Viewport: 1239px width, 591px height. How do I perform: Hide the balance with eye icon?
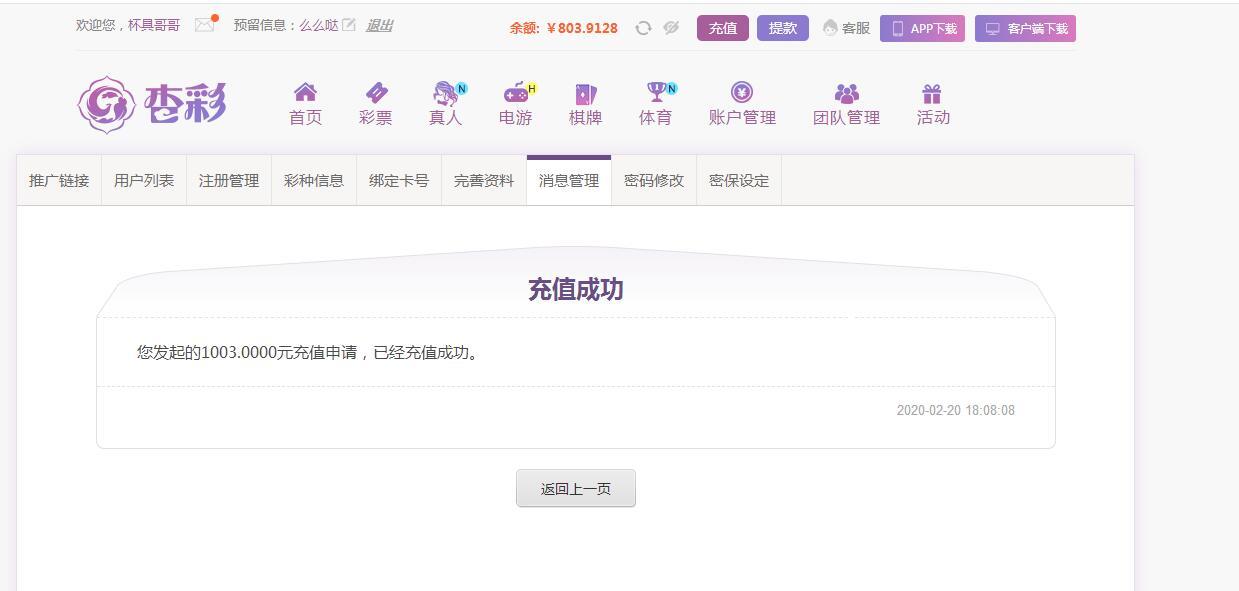pos(671,28)
